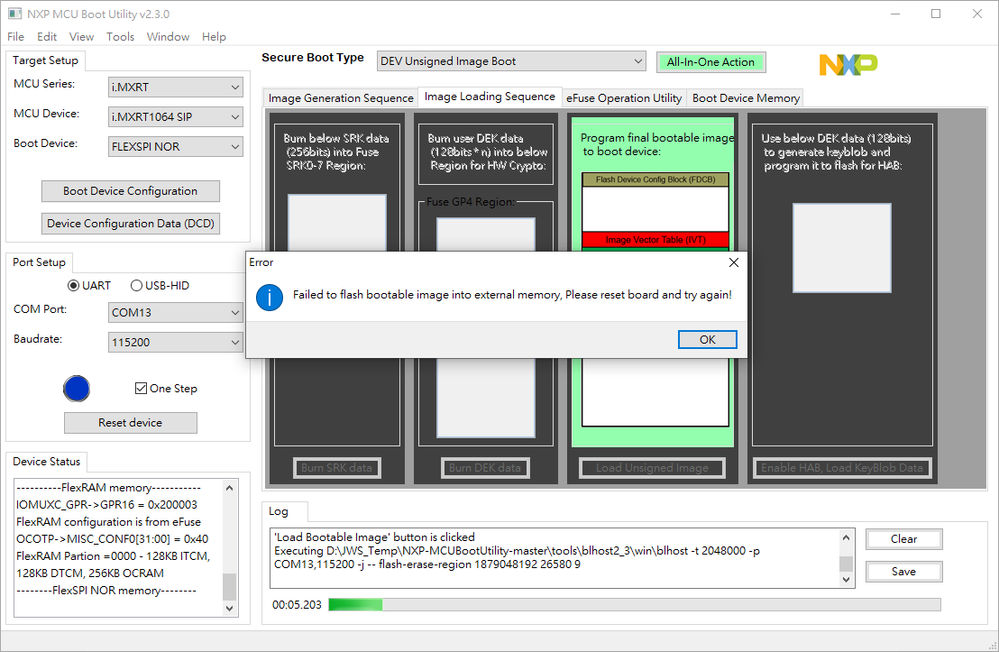Click the Flash Device Config Block (FDCB) bar
999x652 pixels.
coord(655,180)
